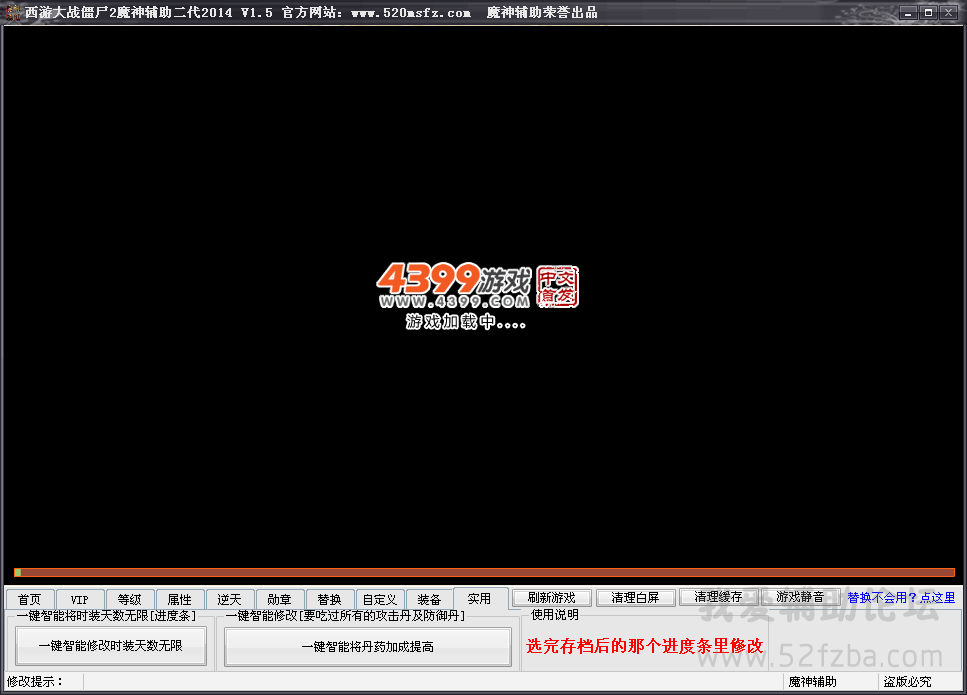Select the 等级 tab
This screenshot has height=695, width=967.
coord(130,599)
